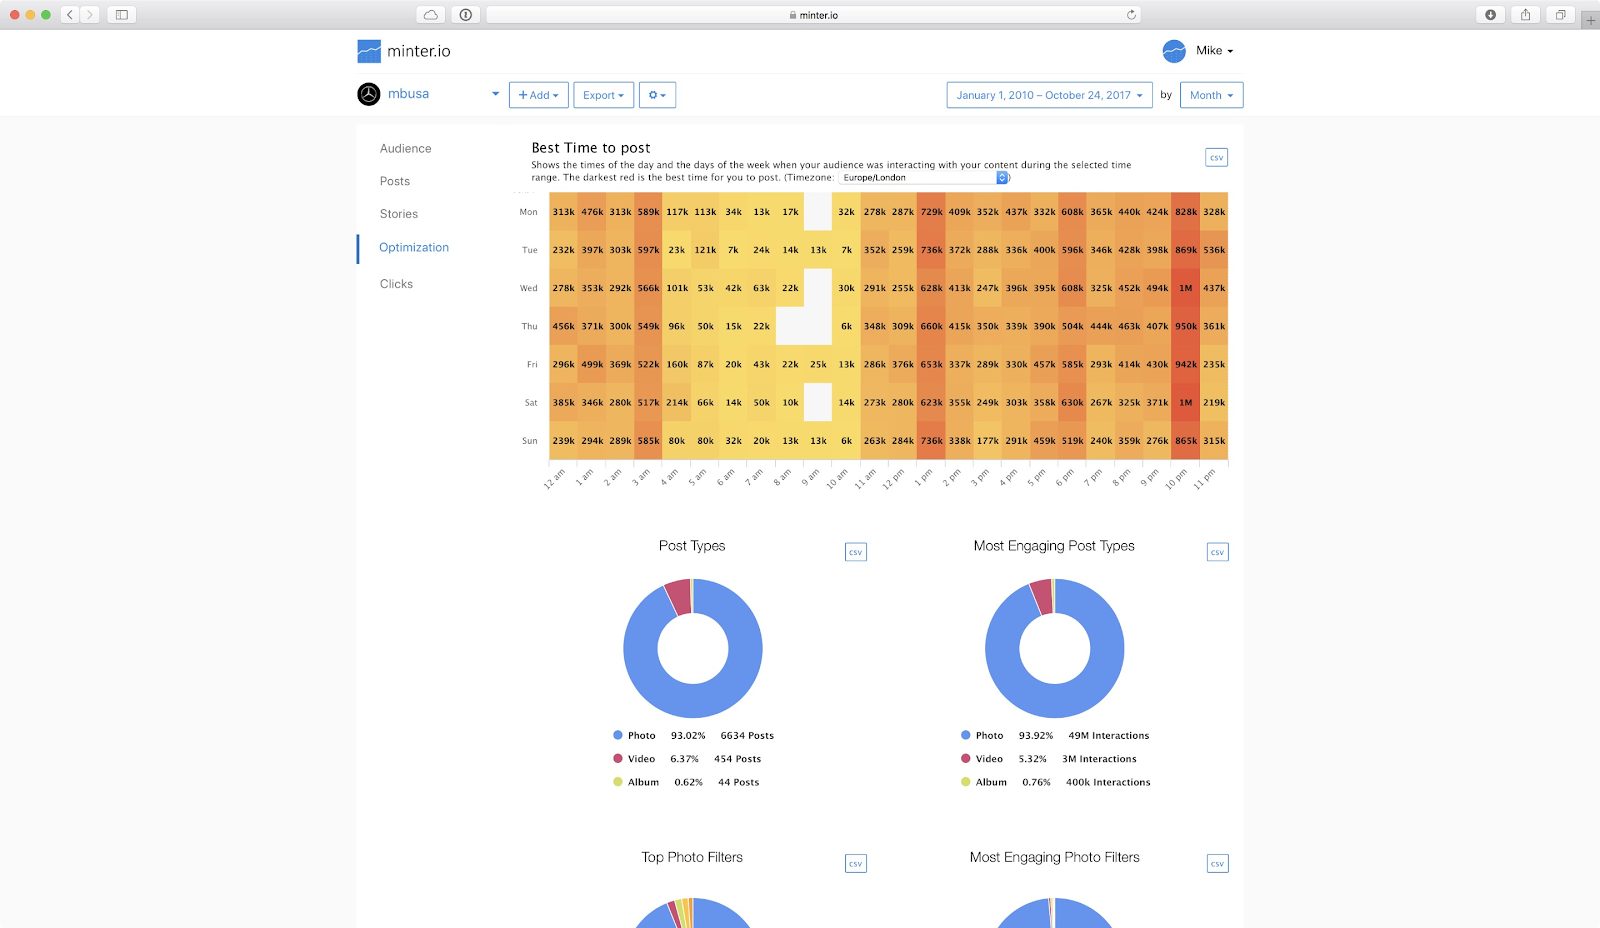Click the Friday 499k heatmap cell
The height and width of the screenshot is (928, 1600).
click(592, 364)
